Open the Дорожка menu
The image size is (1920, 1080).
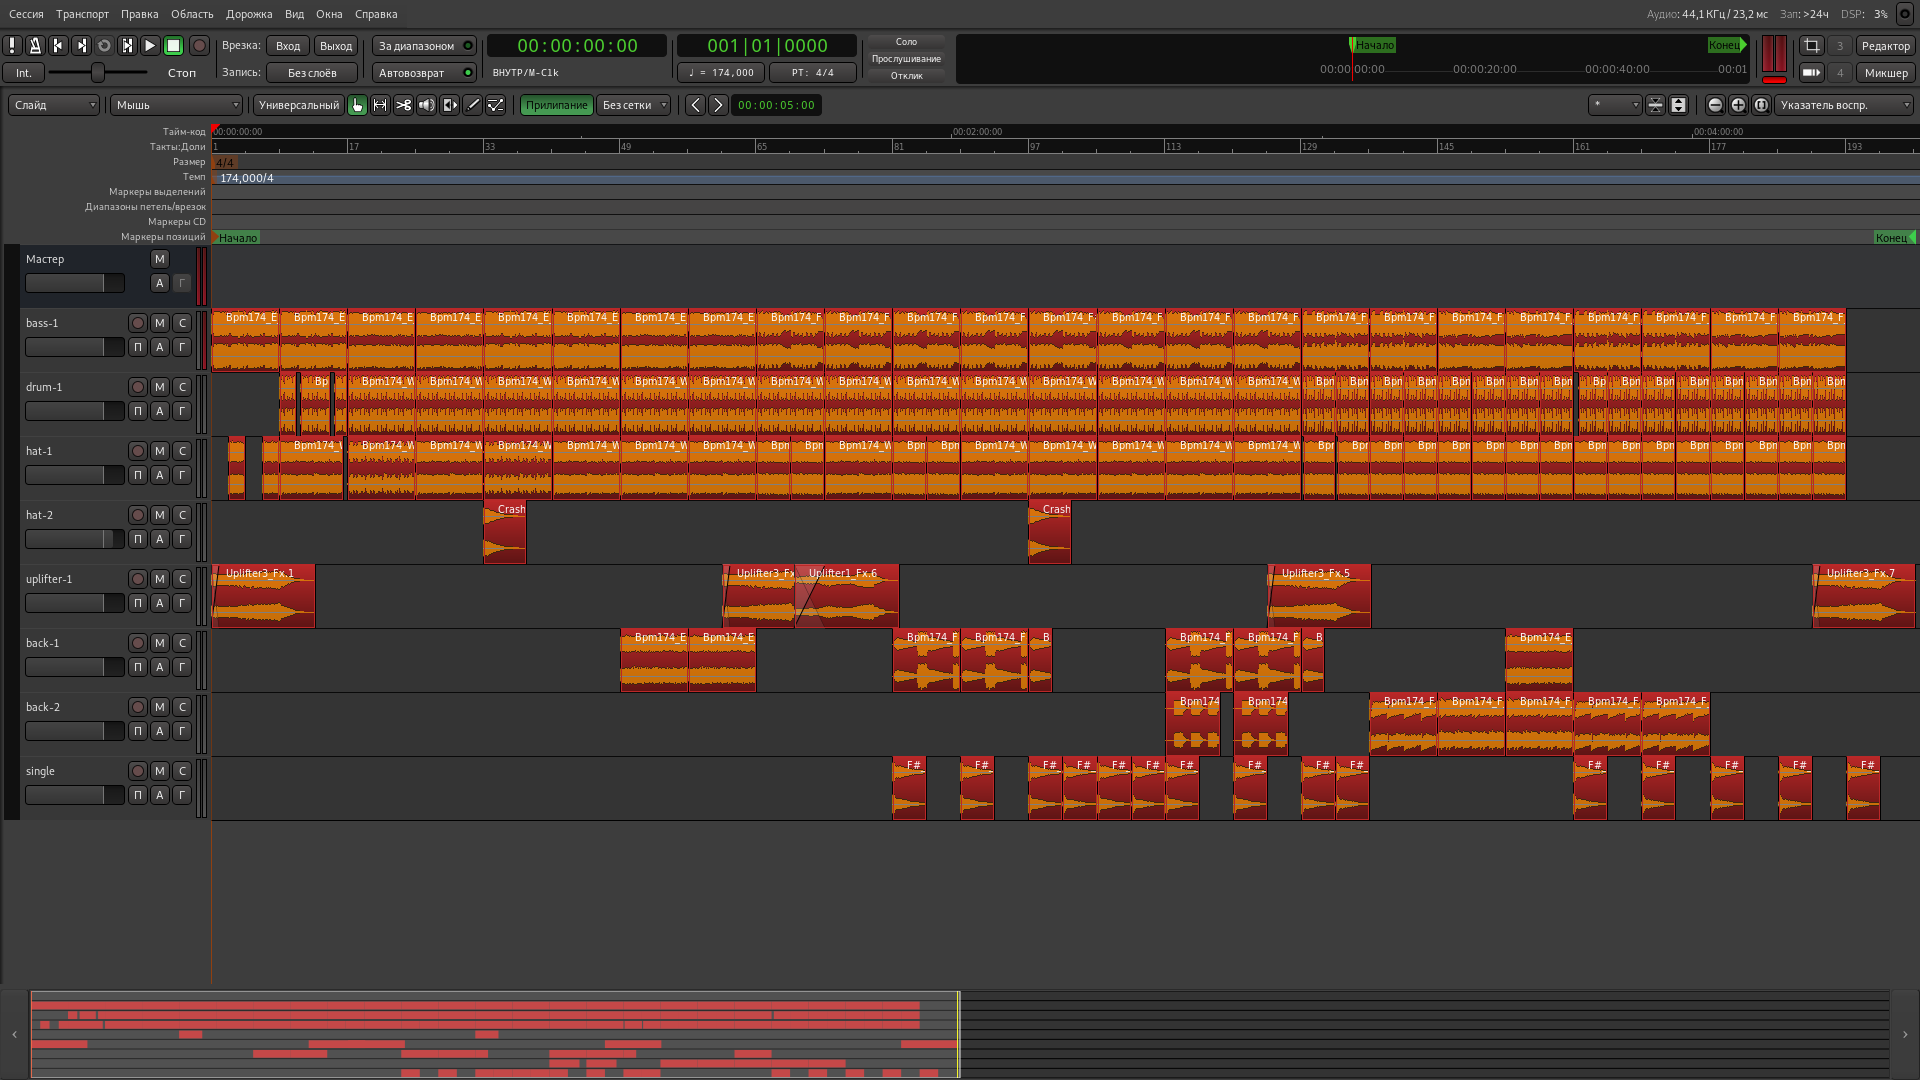[249, 14]
